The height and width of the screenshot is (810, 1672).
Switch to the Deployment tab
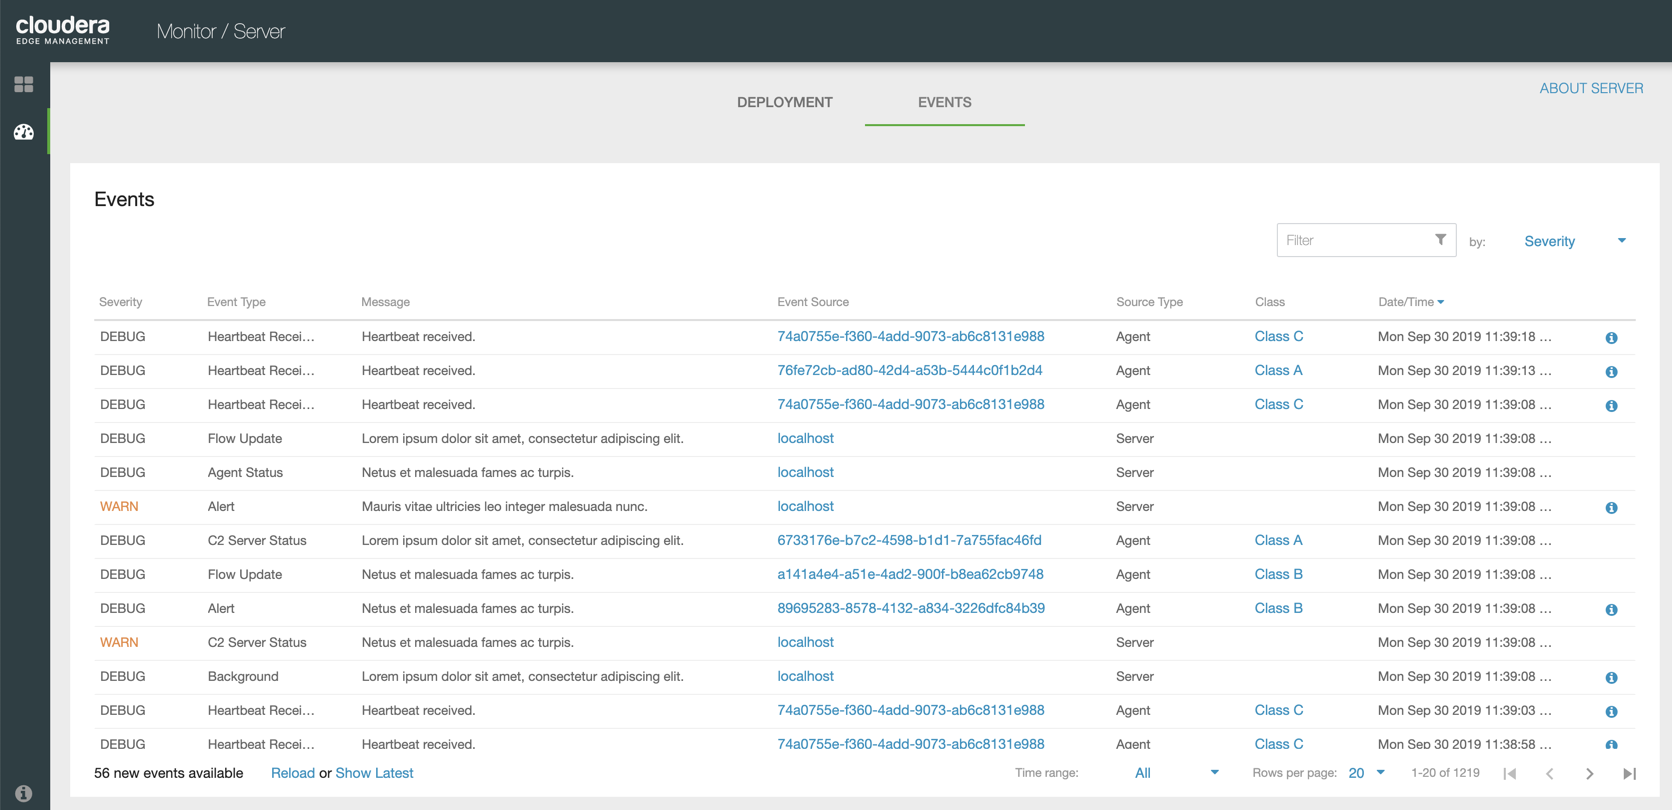pos(784,102)
